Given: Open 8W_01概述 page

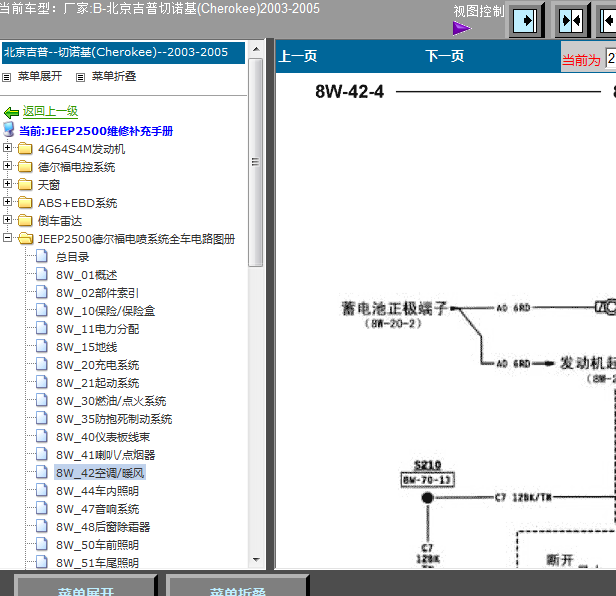Looking at the screenshot, I should coord(86,275).
